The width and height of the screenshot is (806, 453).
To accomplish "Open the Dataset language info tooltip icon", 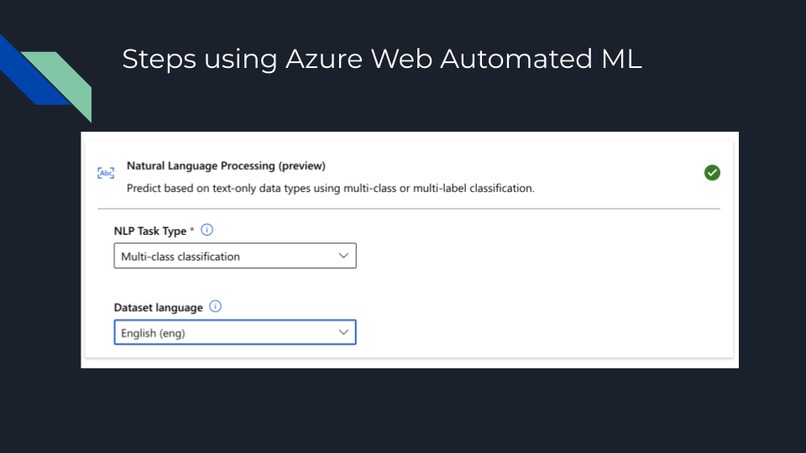I will click(215, 306).
